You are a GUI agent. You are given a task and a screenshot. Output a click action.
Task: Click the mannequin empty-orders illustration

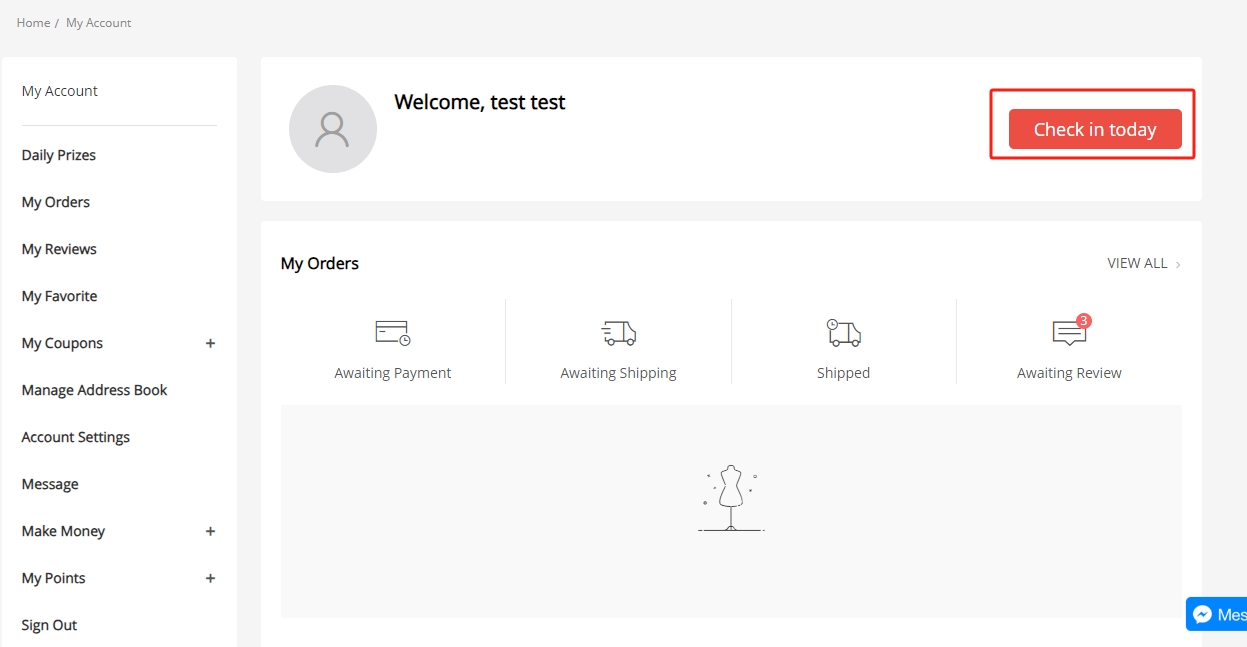[731, 497]
